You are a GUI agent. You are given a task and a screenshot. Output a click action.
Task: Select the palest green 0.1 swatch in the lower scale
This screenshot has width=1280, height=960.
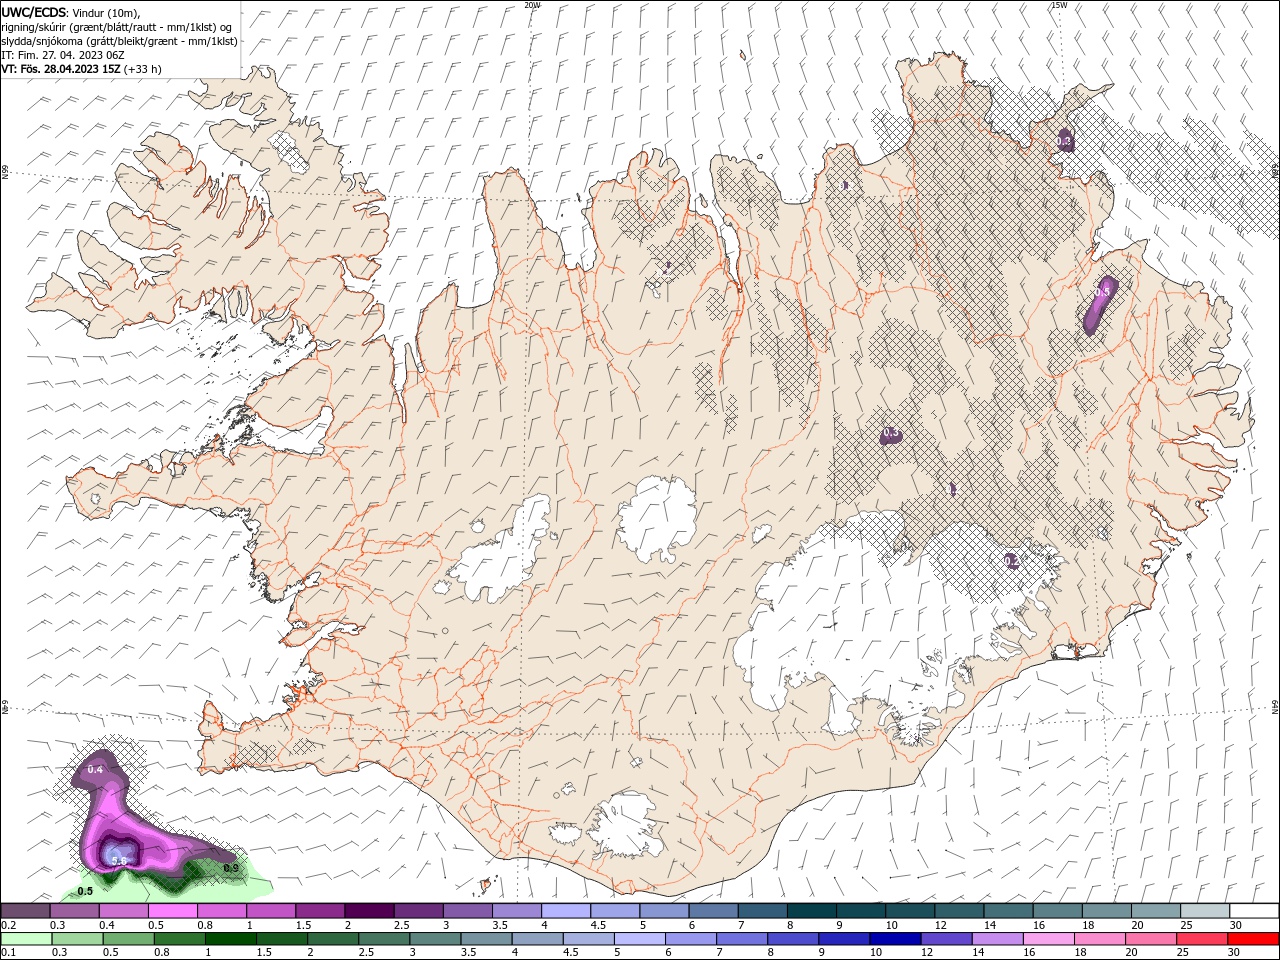coord(26,939)
